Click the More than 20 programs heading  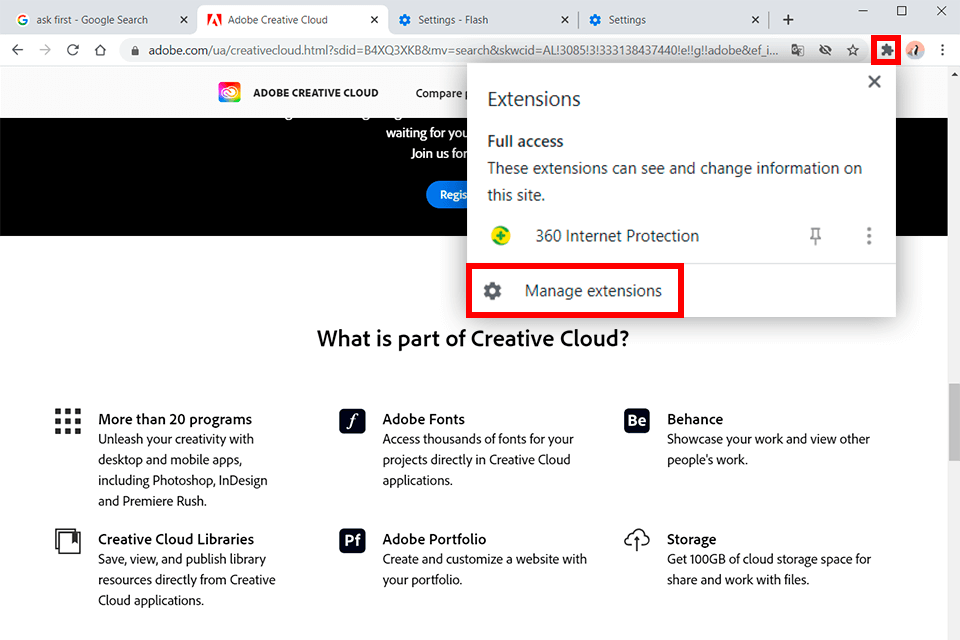click(175, 420)
